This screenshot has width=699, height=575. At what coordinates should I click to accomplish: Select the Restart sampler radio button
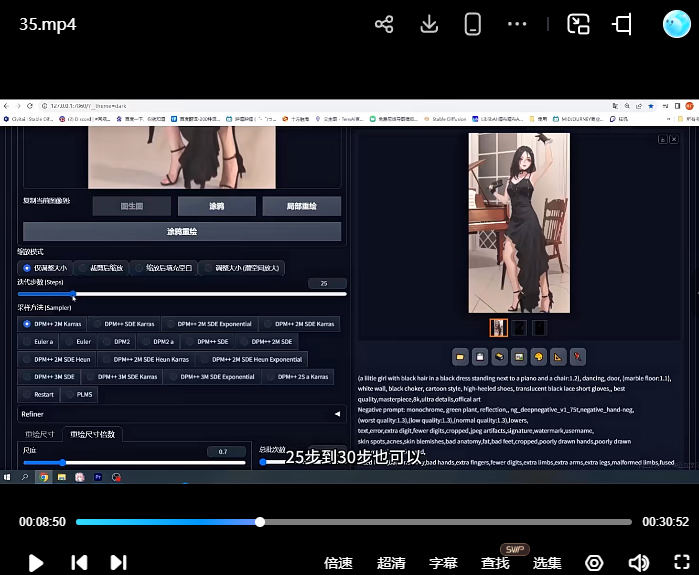(39, 394)
